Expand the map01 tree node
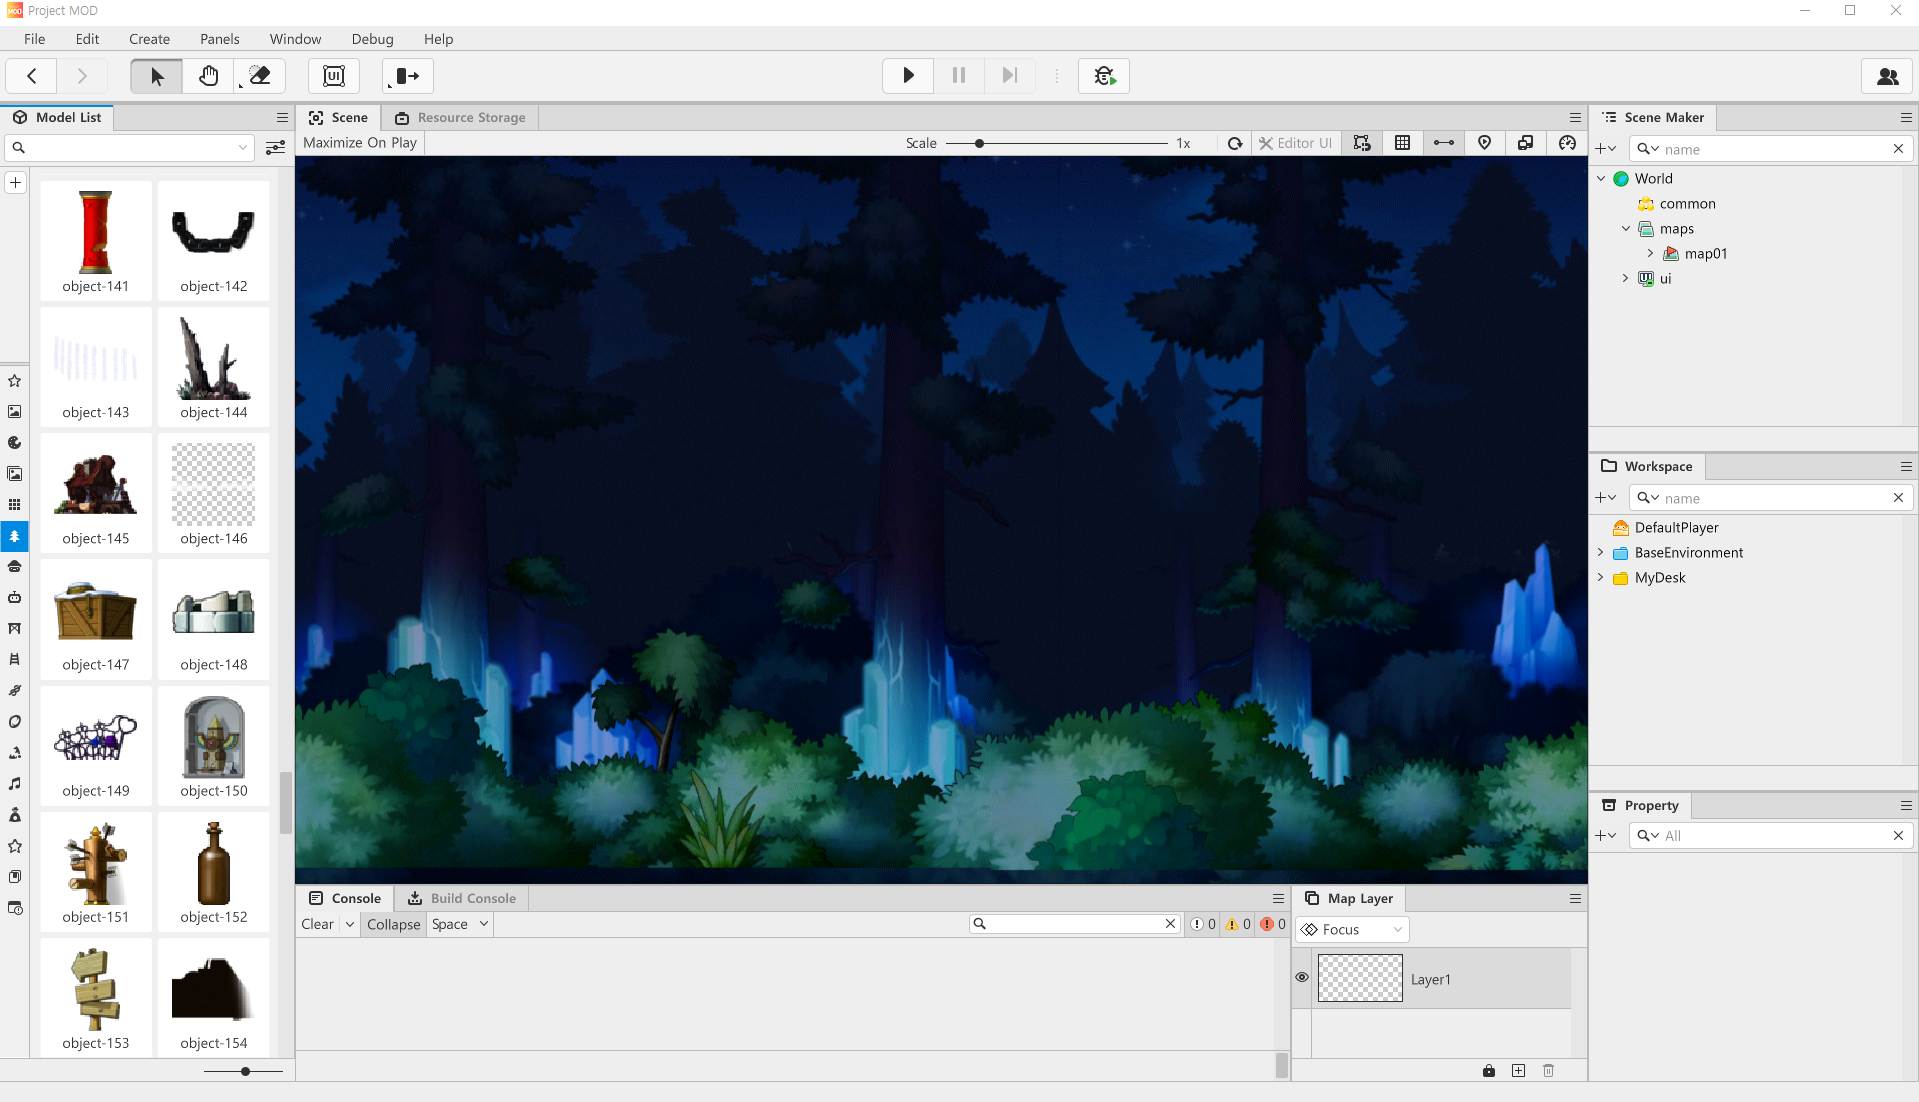The width and height of the screenshot is (1919, 1102). click(x=1650, y=254)
